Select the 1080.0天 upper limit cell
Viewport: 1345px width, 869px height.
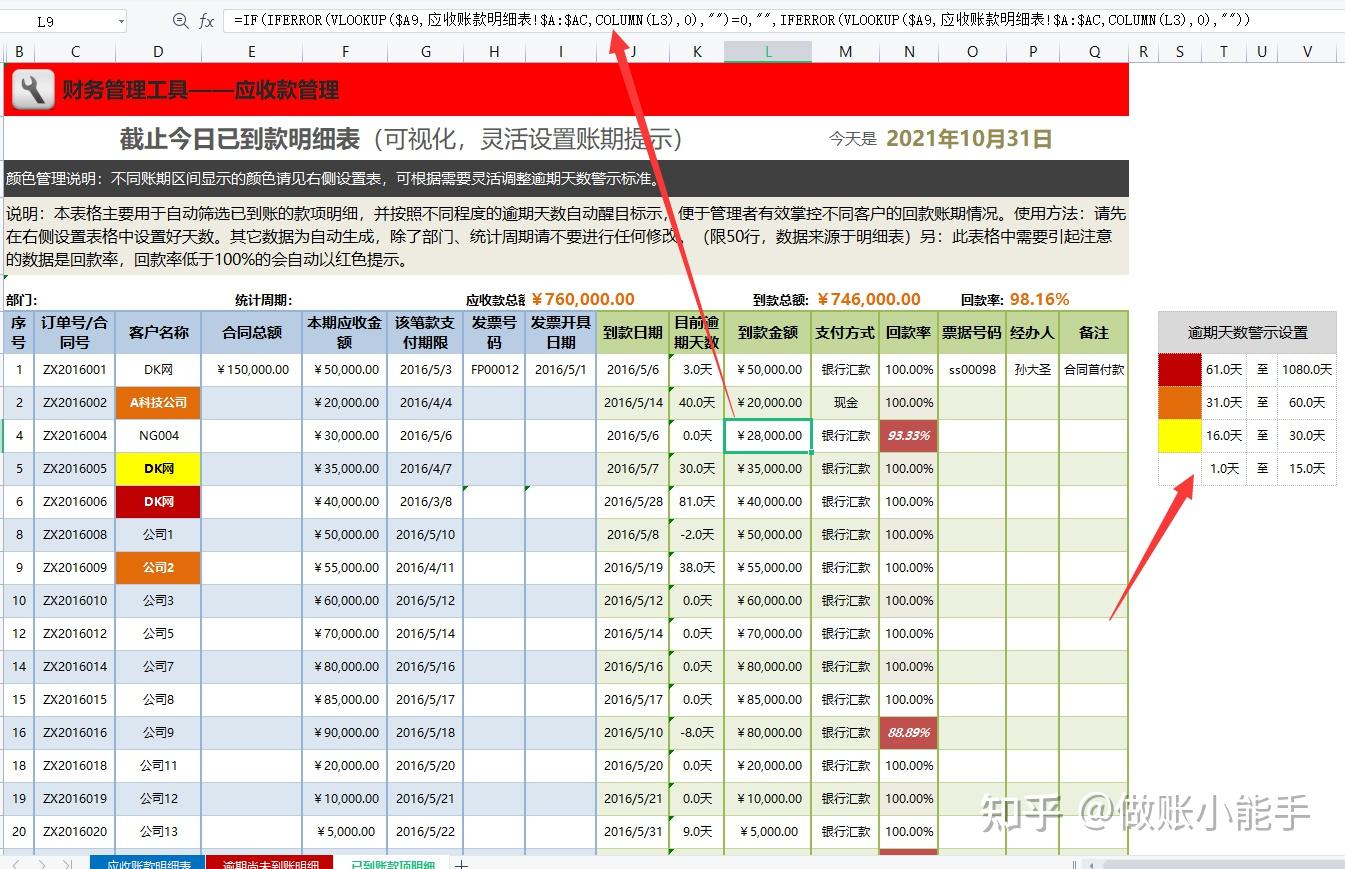pyautogui.click(x=1307, y=370)
